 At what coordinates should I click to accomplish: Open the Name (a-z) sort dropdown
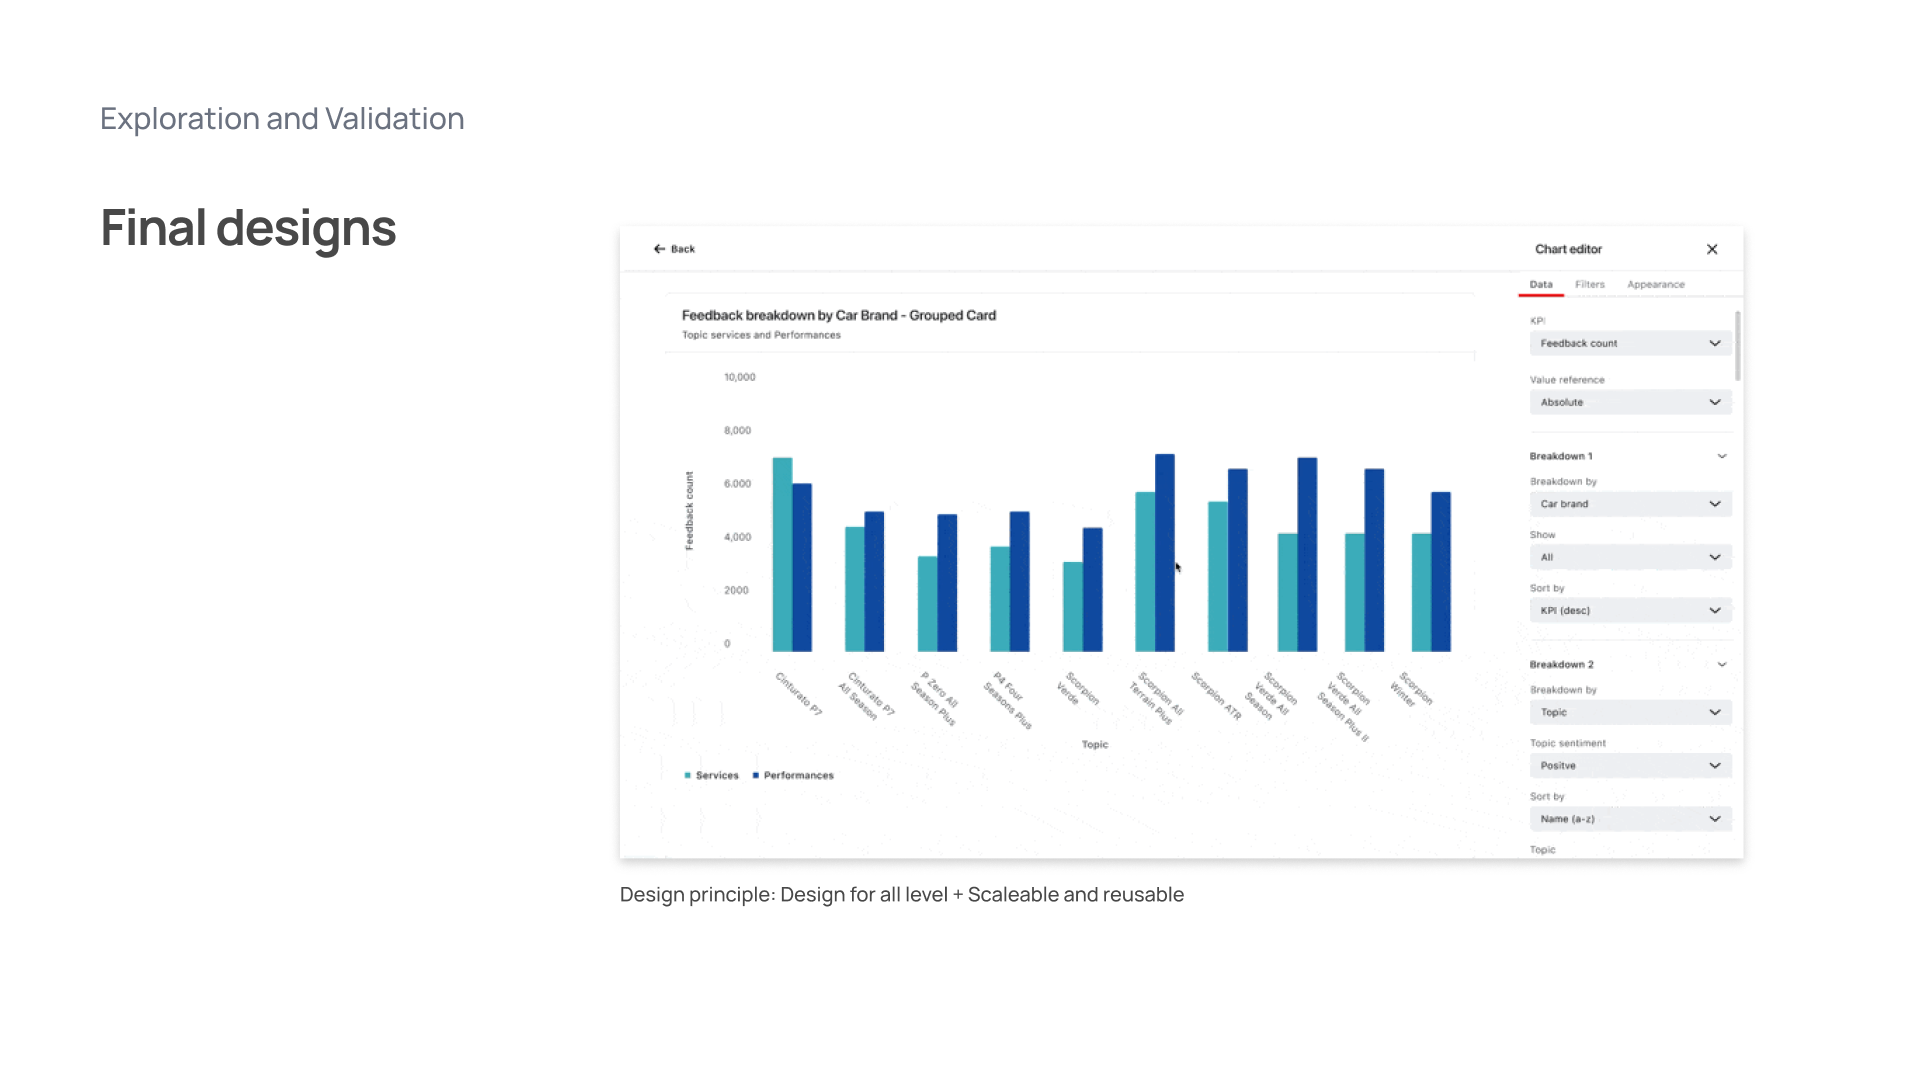[1630, 818]
